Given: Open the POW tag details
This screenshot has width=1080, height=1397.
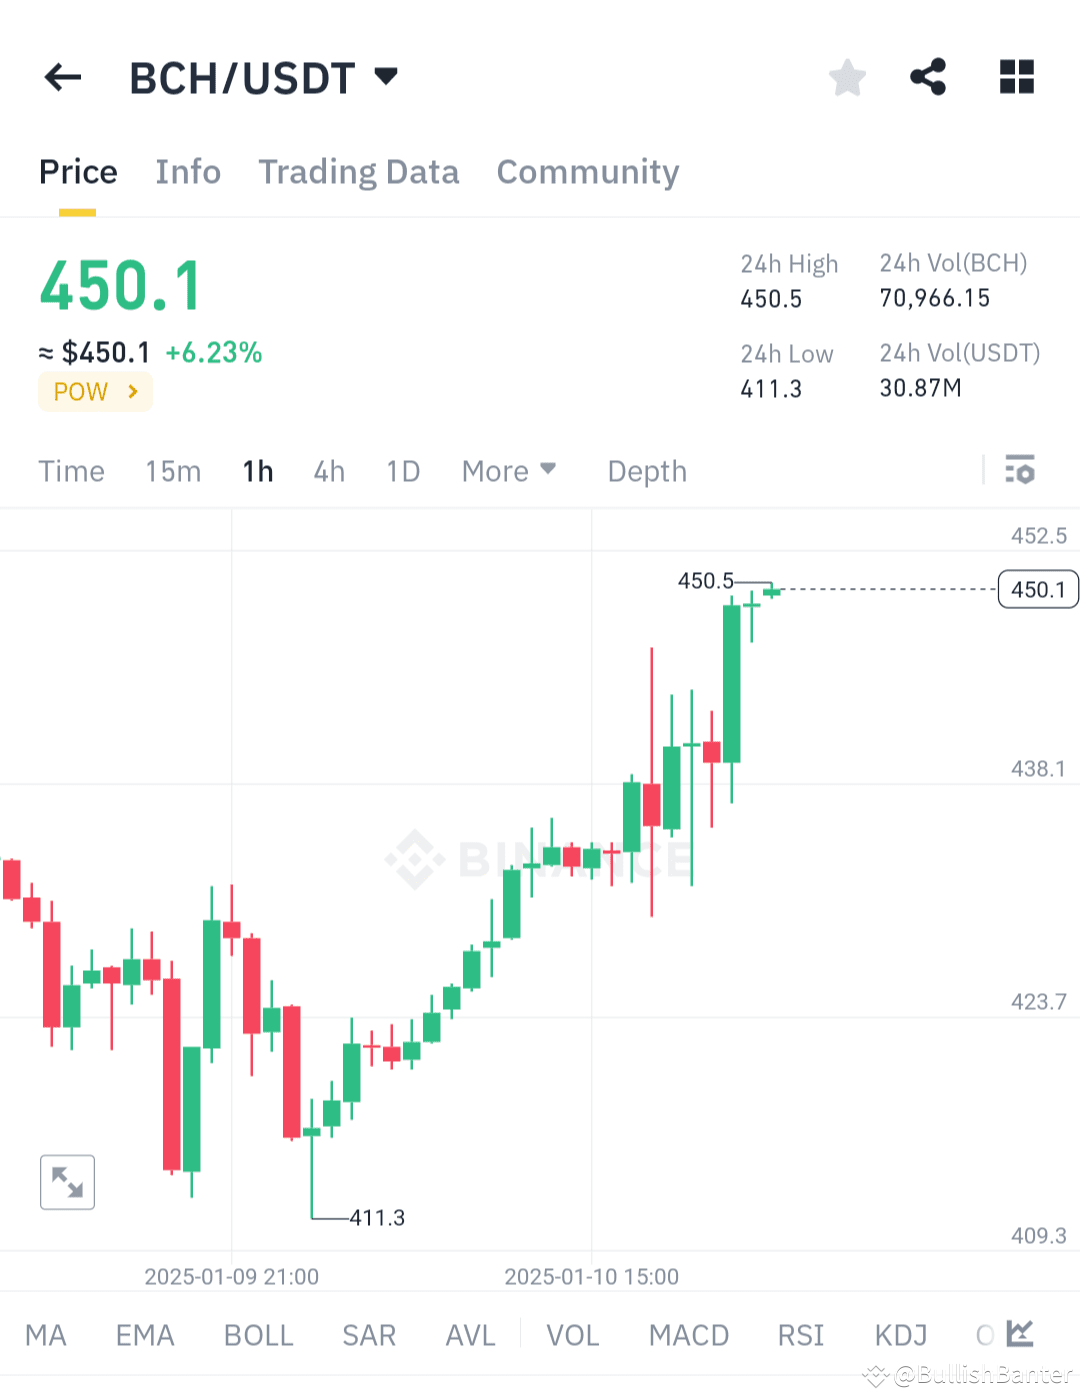Looking at the screenshot, I should point(95,391).
